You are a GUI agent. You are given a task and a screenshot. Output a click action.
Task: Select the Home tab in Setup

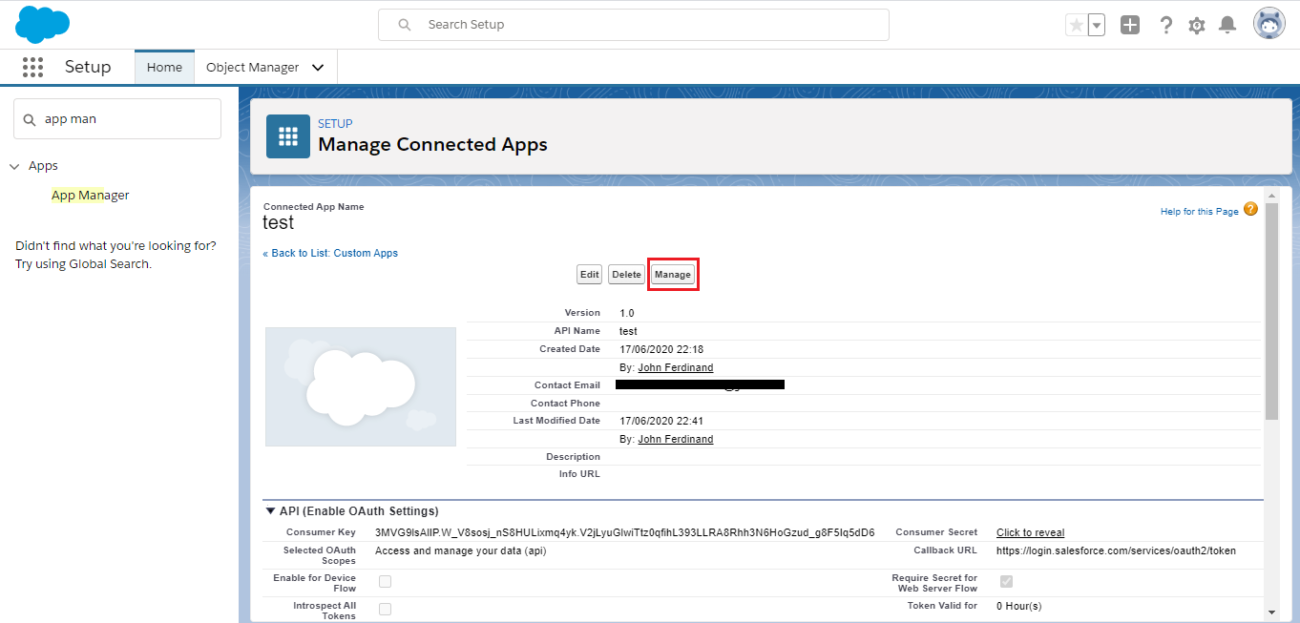(x=164, y=66)
